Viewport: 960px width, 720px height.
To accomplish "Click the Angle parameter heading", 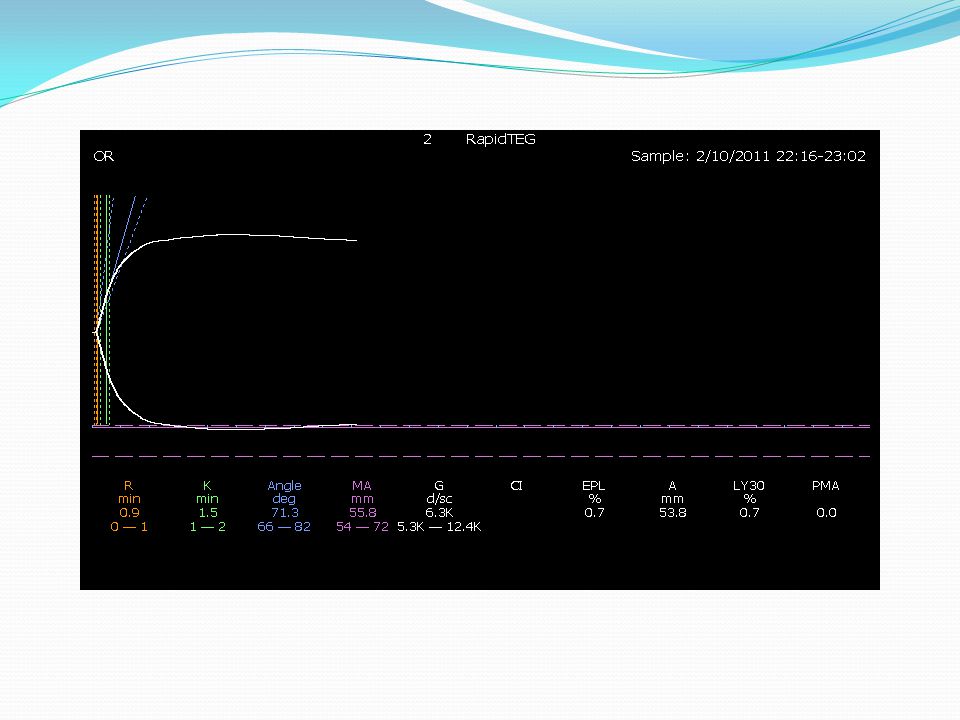I will [x=284, y=486].
